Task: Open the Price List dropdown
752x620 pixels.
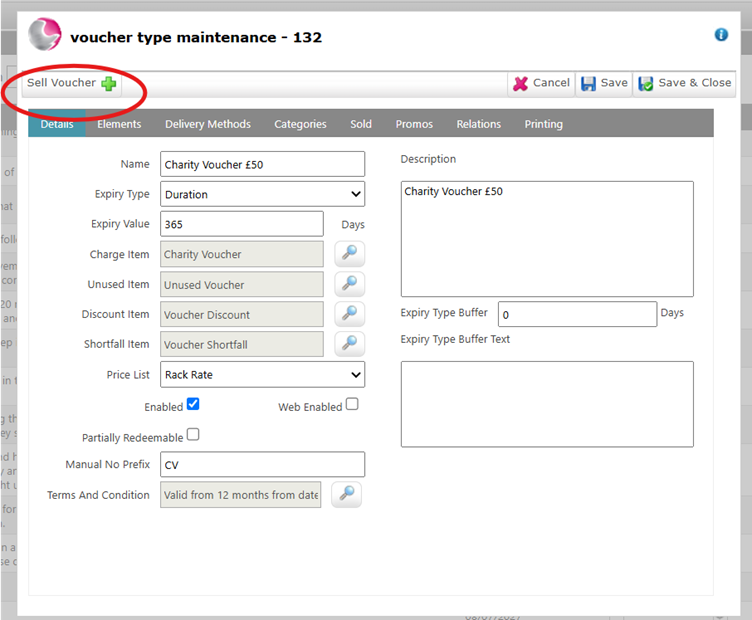Action: [x=262, y=374]
